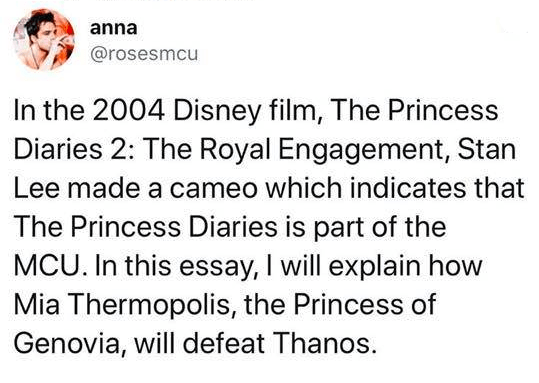Click the display name "anna"
The height and width of the screenshot is (383, 539).
tap(113, 28)
